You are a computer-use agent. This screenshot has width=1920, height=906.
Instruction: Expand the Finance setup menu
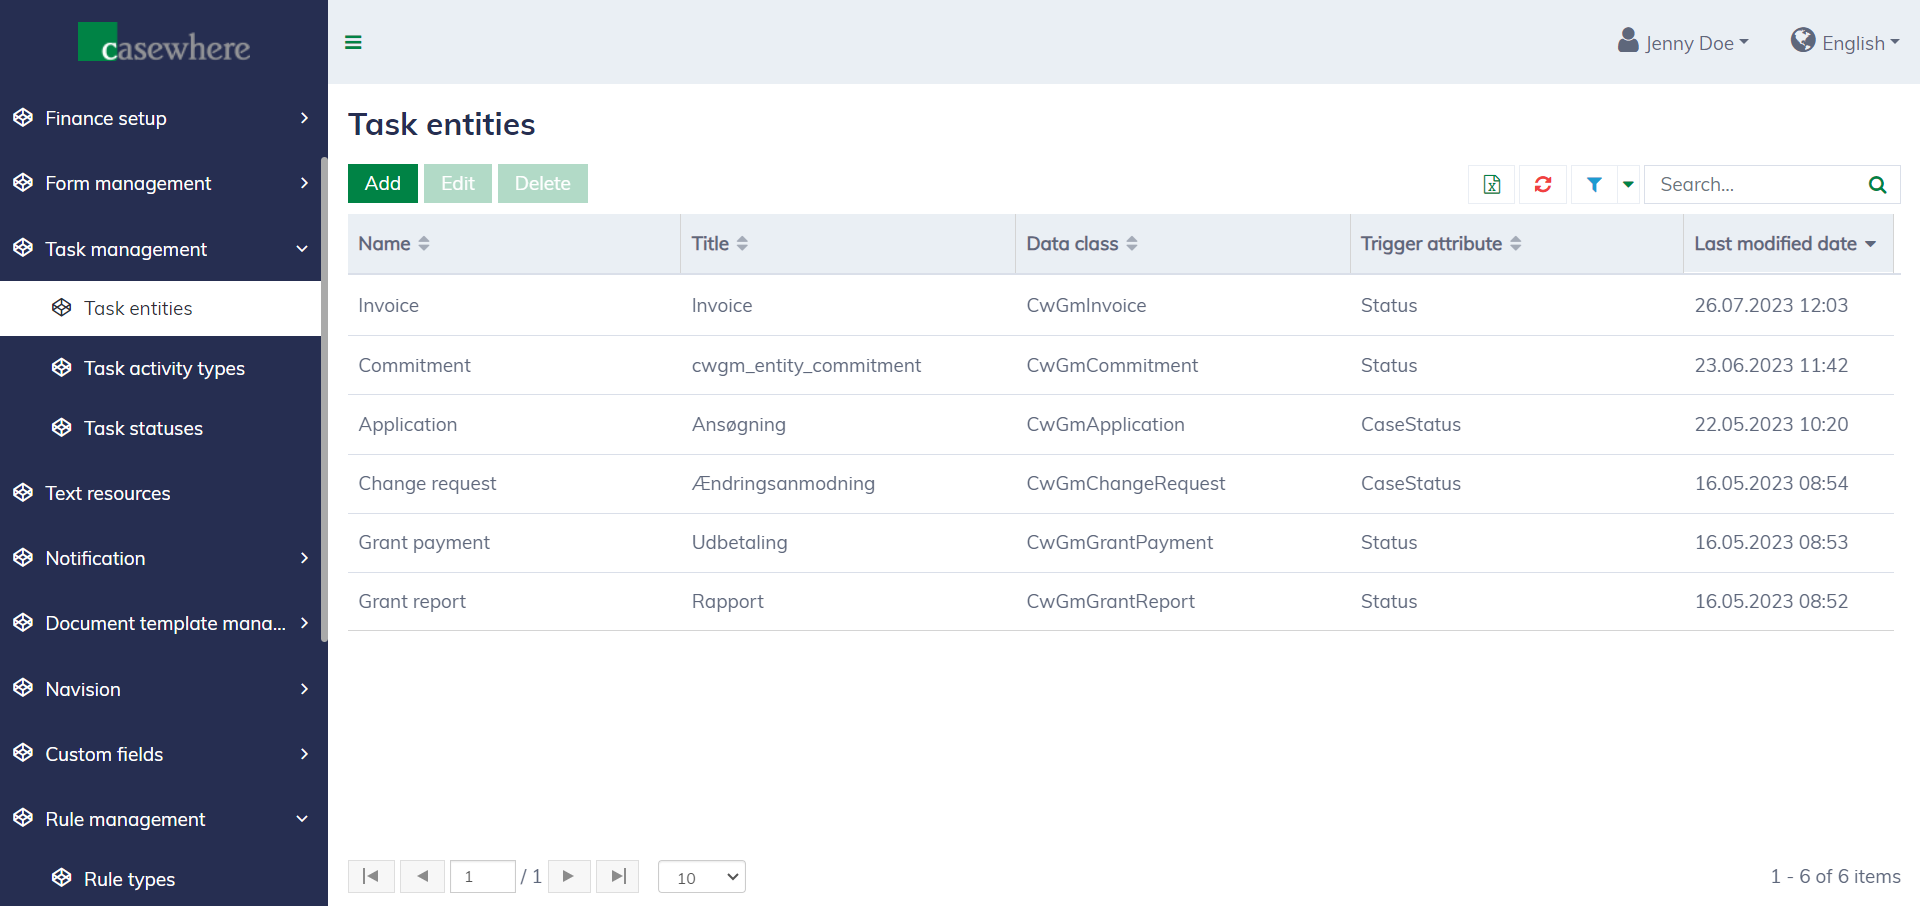click(x=160, y=118)
